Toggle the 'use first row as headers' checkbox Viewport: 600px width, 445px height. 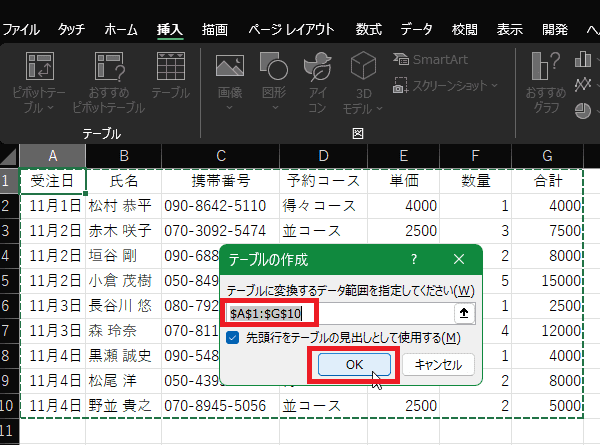pos(232,338)
